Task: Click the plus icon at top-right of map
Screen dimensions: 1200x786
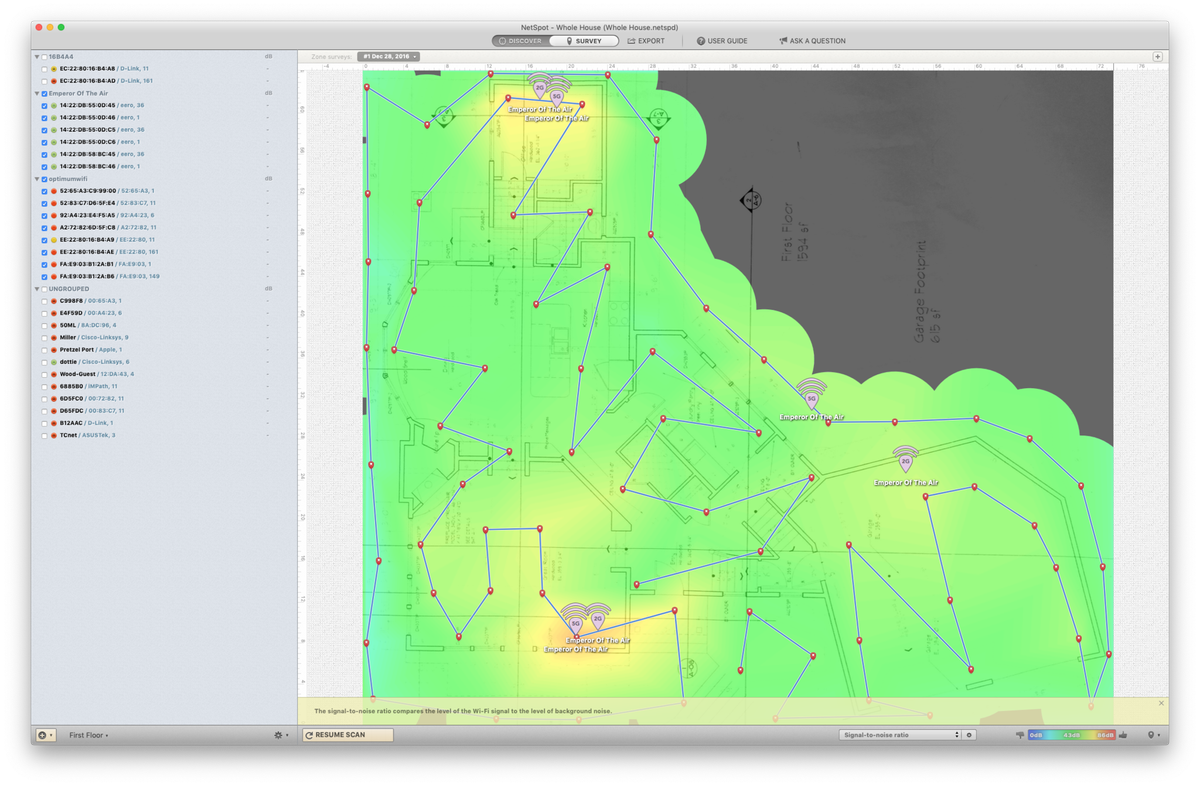Action: coord(1157,57)
